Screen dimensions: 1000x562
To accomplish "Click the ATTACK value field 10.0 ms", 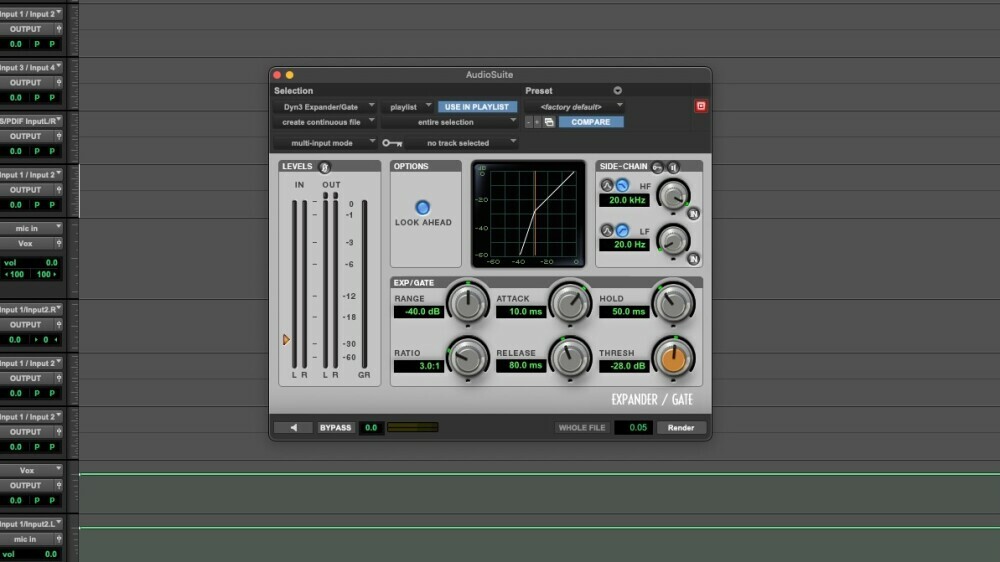I will (x=521, y=312).
